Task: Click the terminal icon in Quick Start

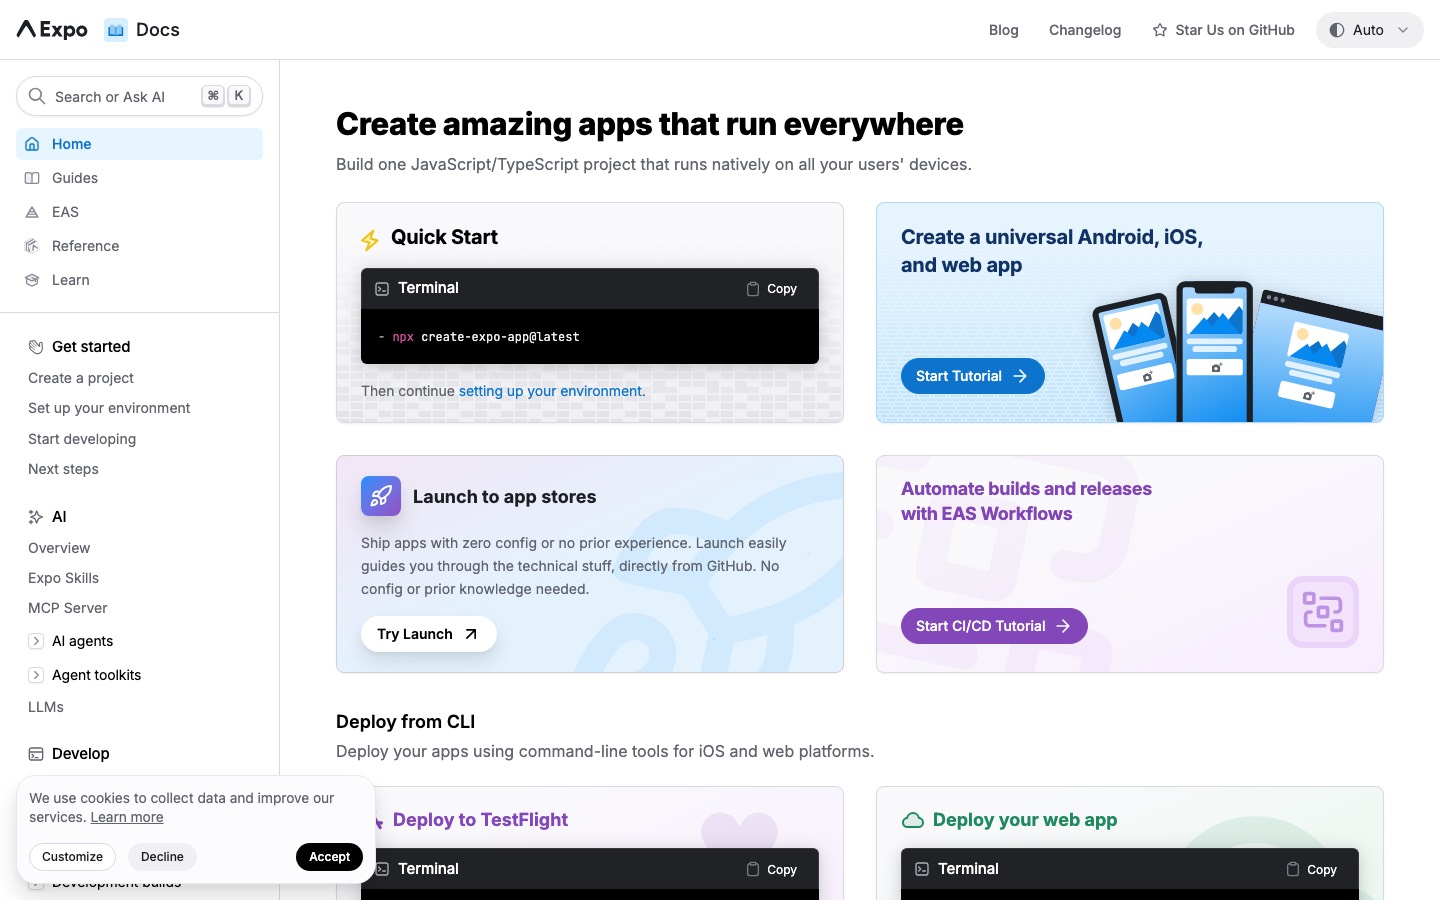Action: [x=382, y=289]
